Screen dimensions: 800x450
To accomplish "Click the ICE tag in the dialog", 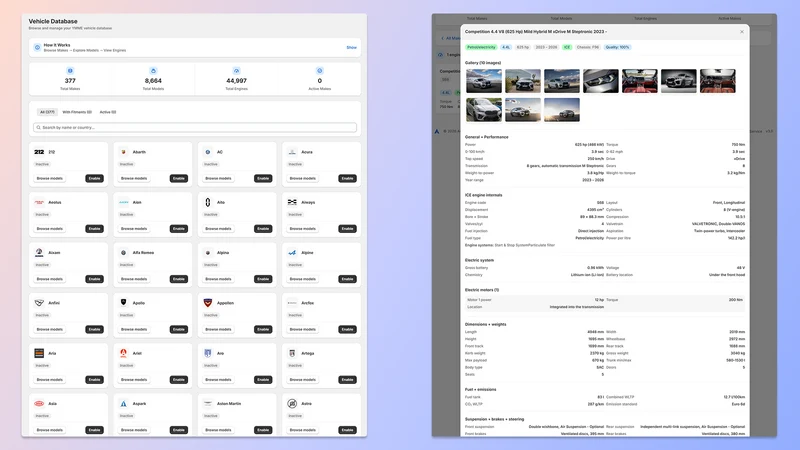I will click(567, 47).
